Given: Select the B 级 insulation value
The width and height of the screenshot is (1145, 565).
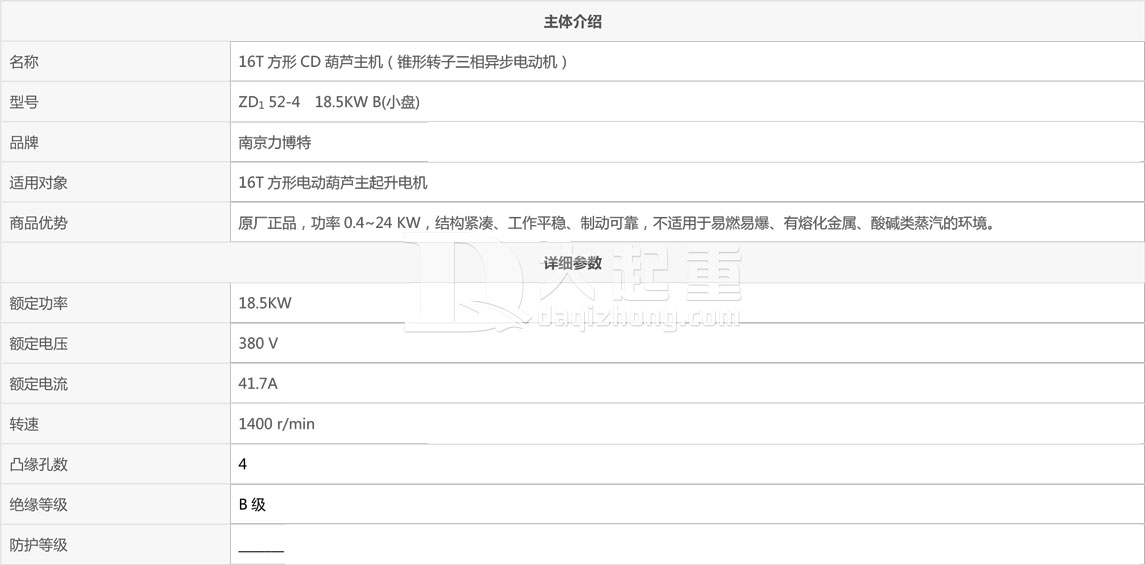Looking at the screenshot, I should coord(253,504).
